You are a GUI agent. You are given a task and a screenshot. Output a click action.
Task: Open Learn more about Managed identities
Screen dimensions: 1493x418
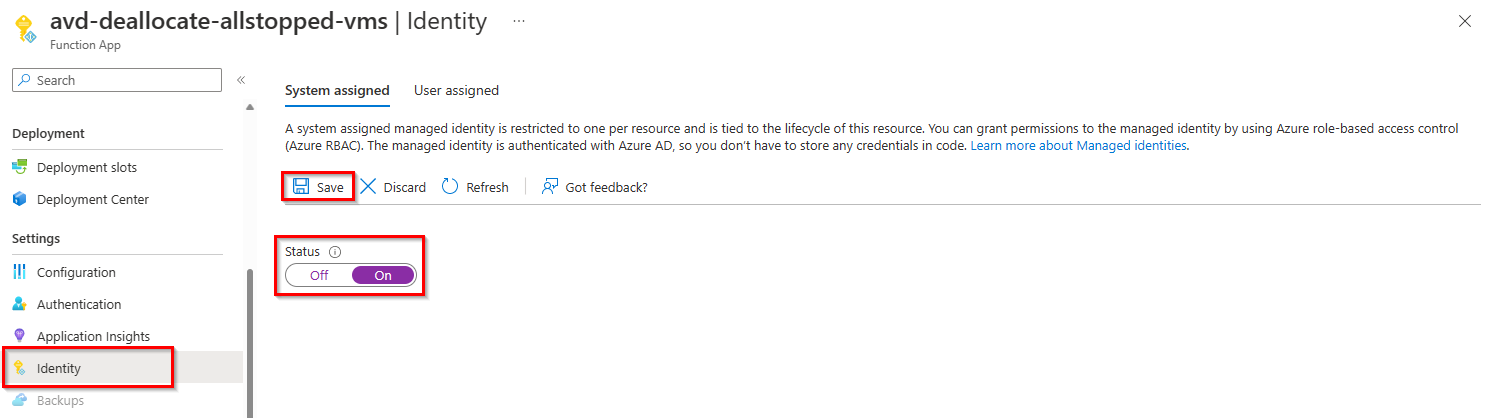[x=1078, y=146]
